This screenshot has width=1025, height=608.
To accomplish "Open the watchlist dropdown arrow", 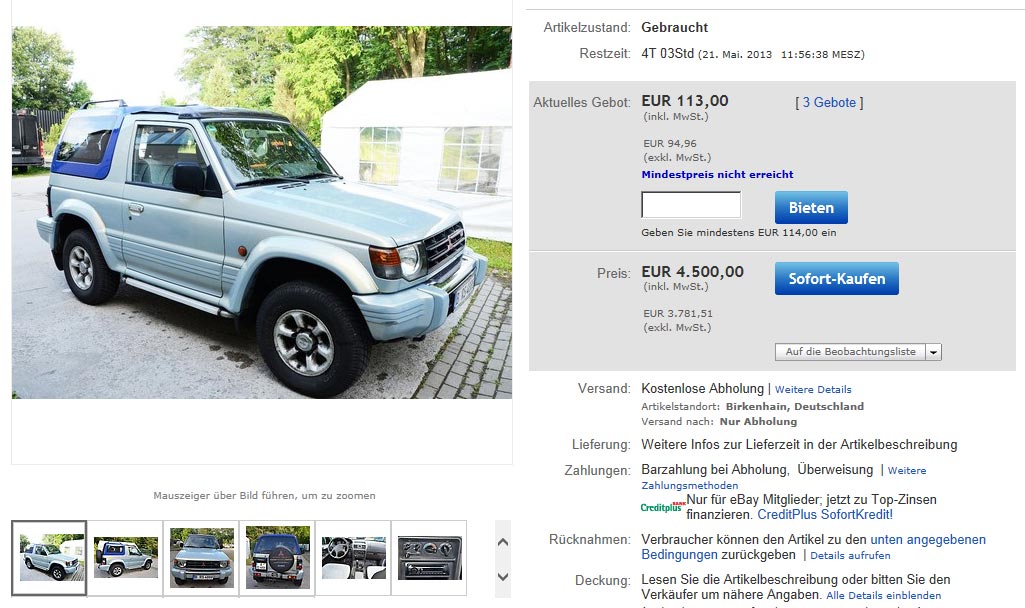I will pyautogui.click(x=933, y=352).
